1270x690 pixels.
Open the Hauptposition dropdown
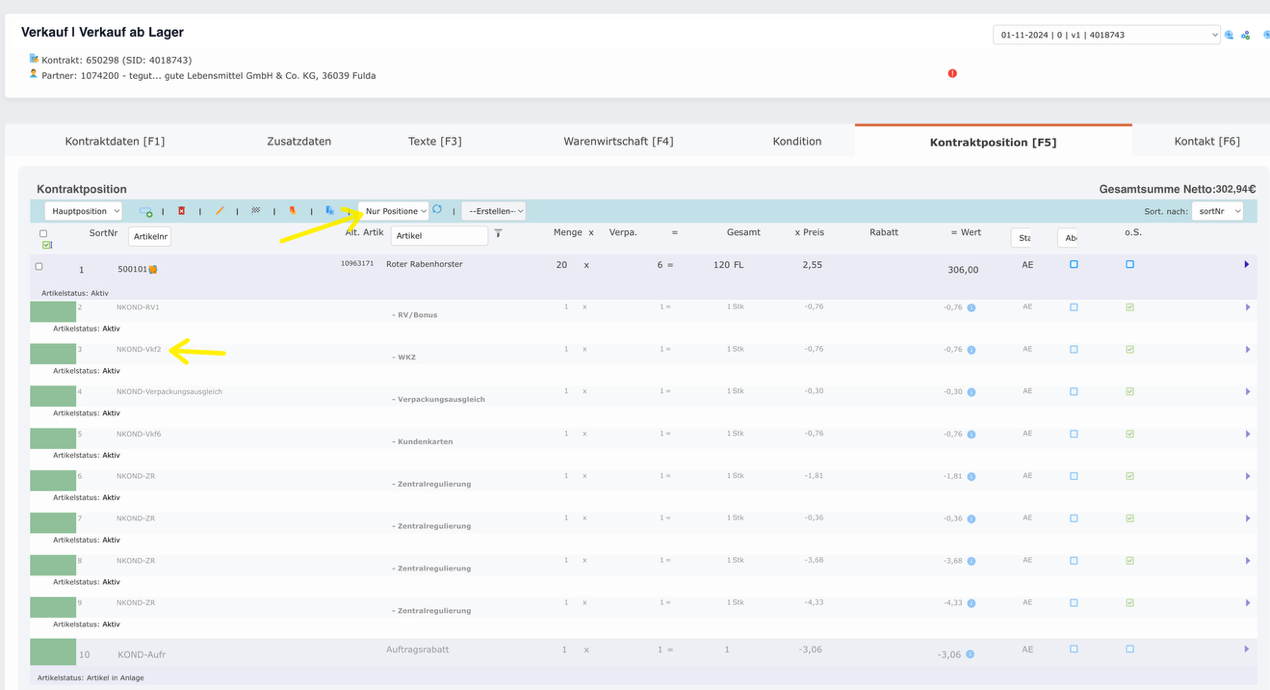tap(83, 211)
